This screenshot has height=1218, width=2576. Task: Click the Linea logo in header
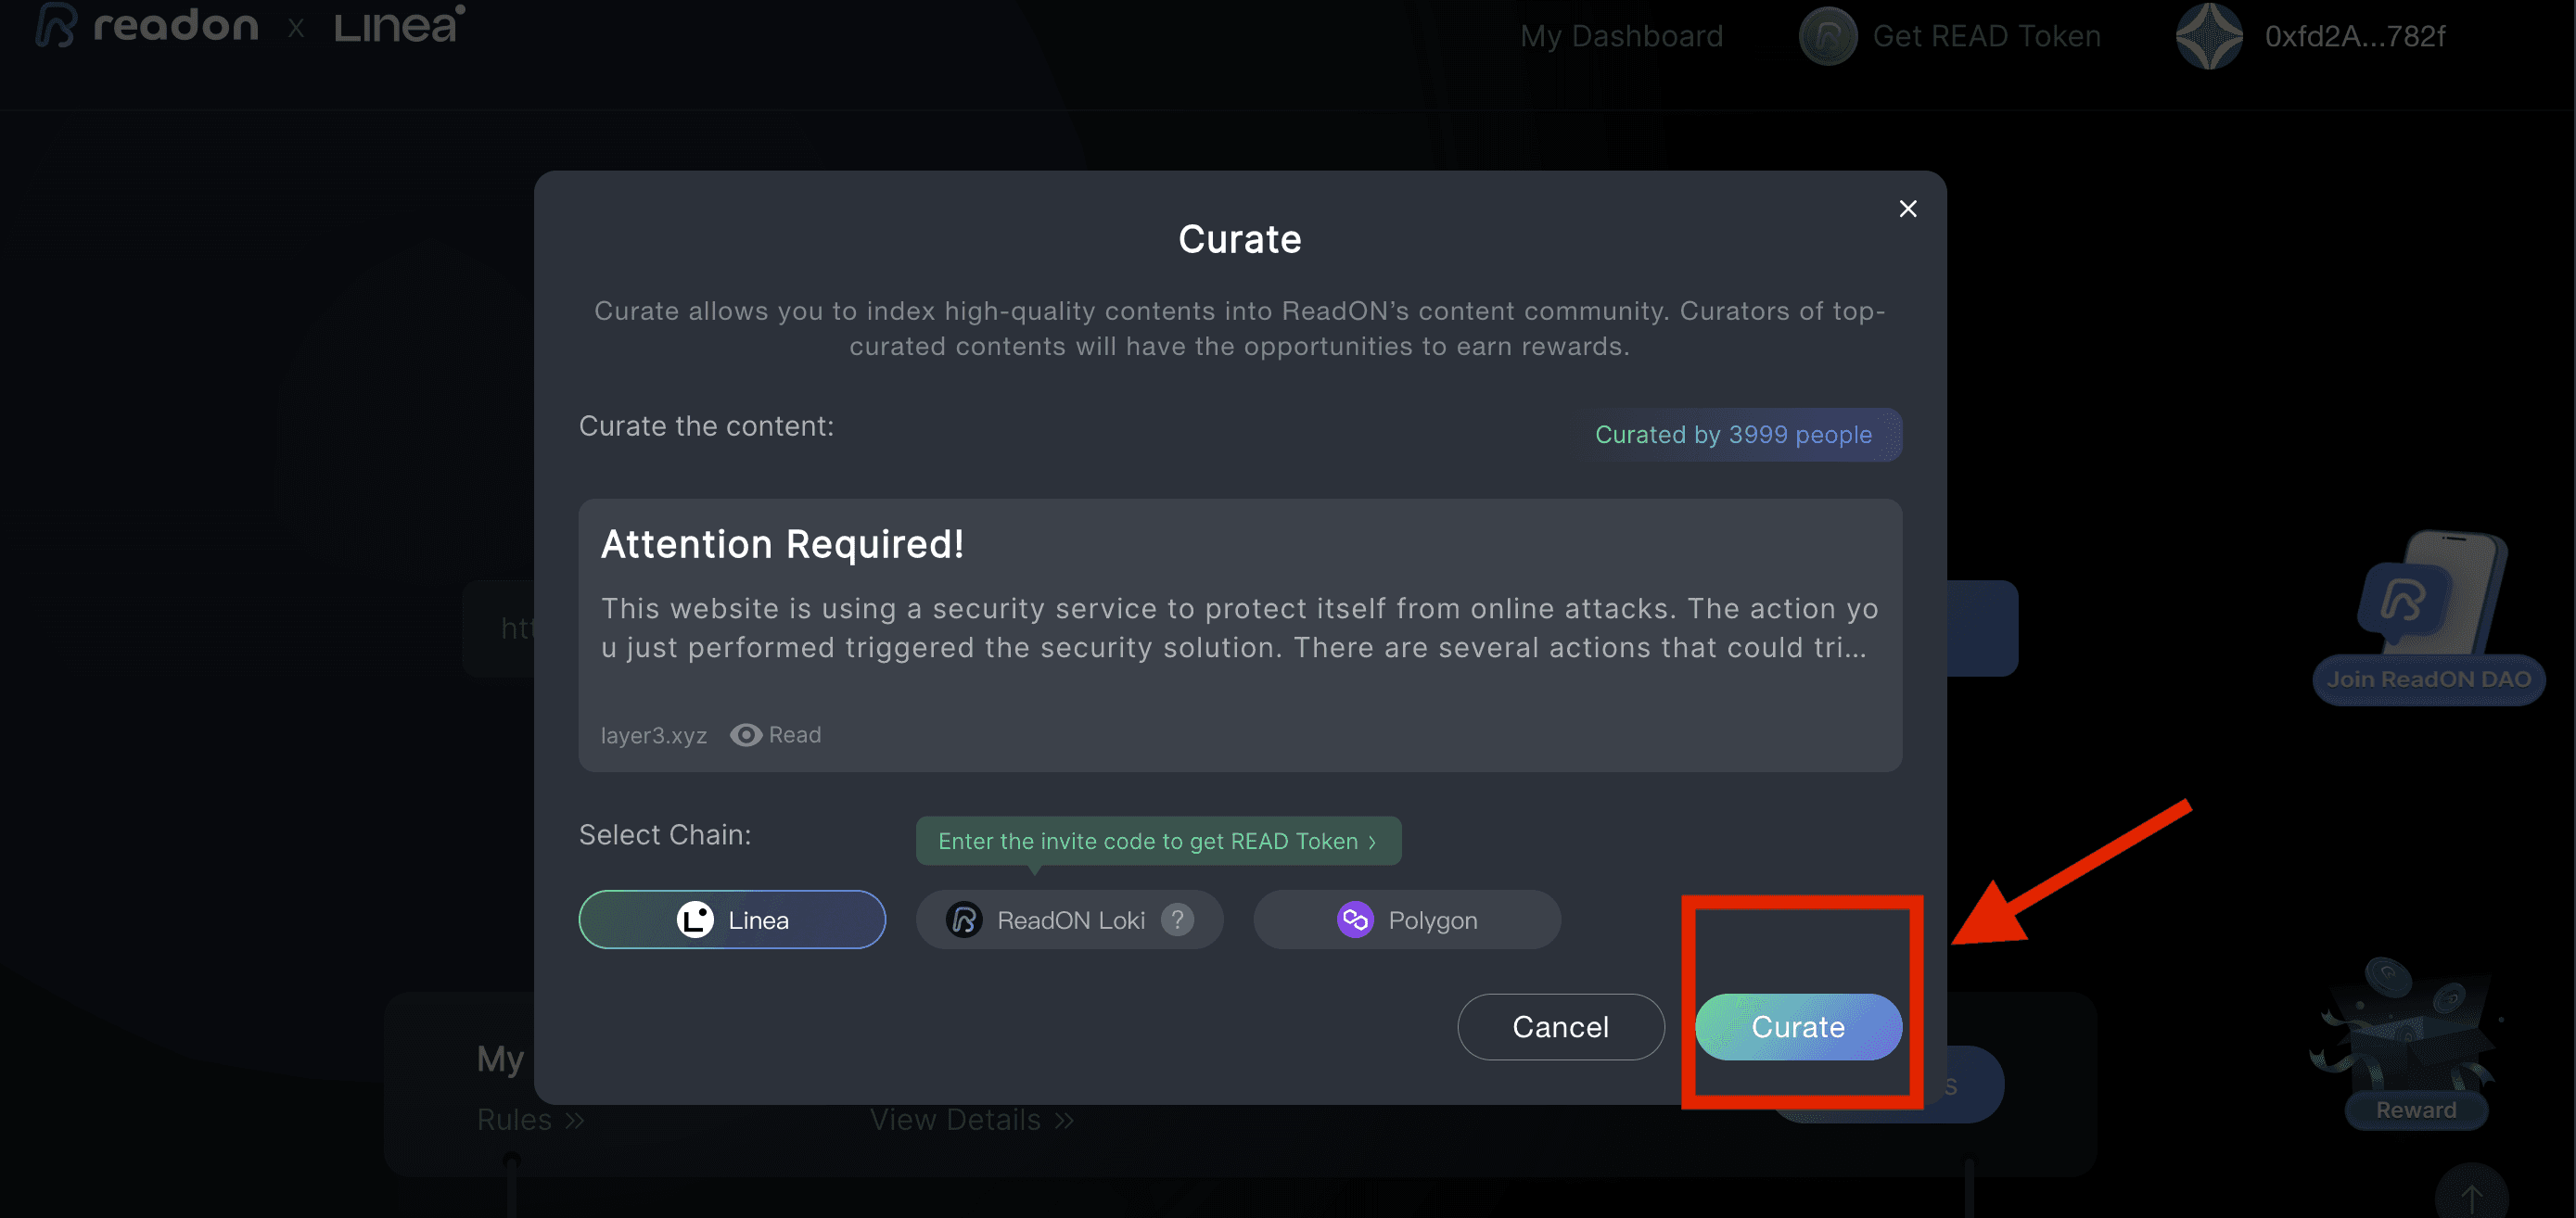point(399,25)
